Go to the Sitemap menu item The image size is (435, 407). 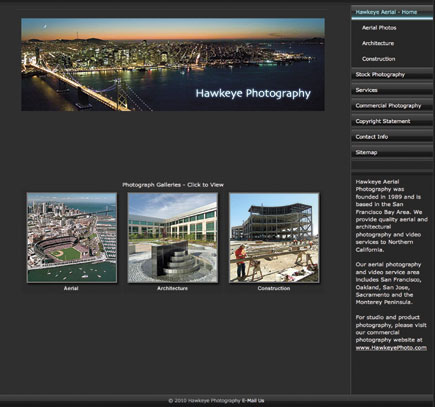tap(392, 153)
